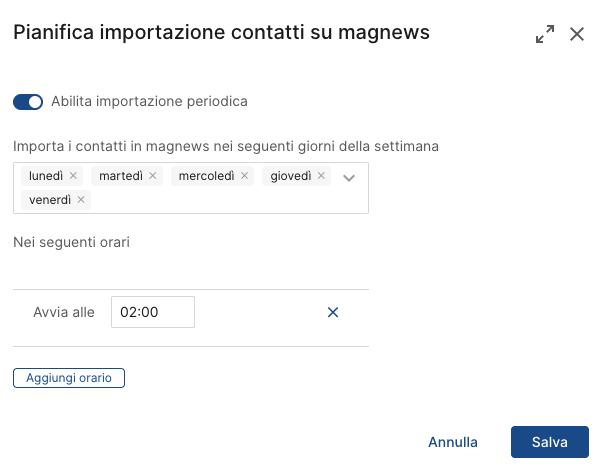
Task: Remove the martedì tag
Action: 153,176
